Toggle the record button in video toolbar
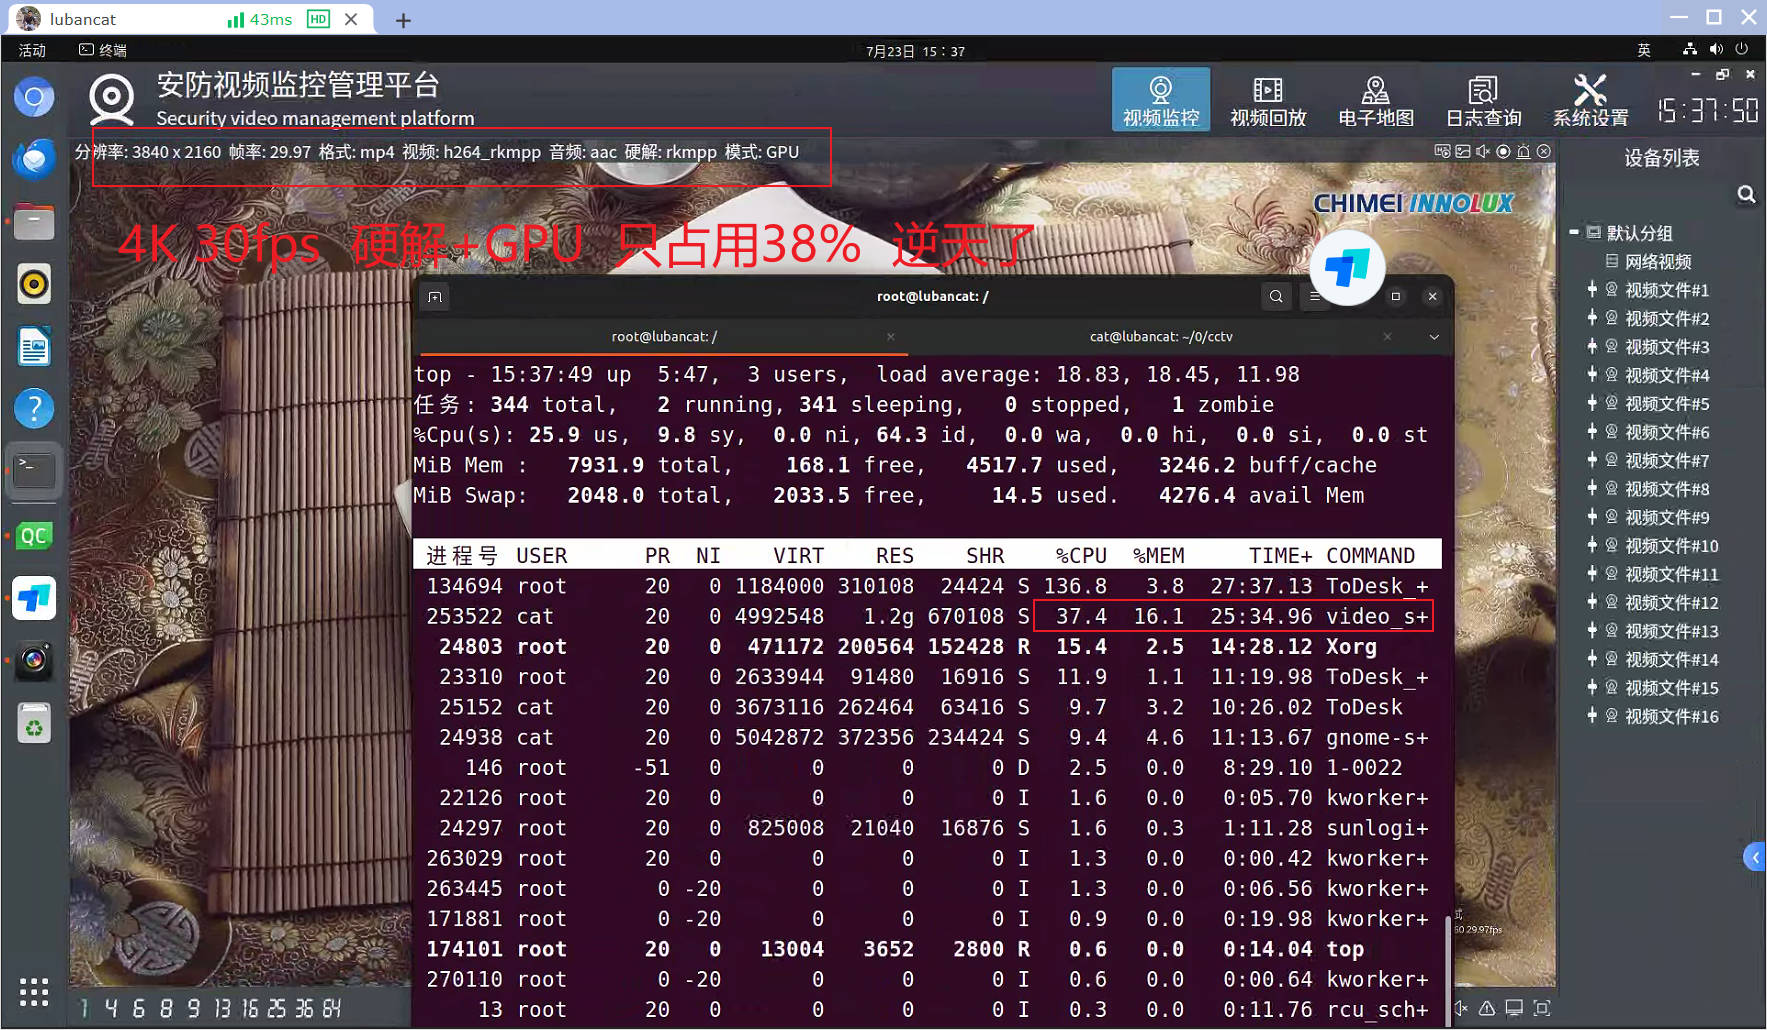This screenshot has height=1030, width=1767. coord(1503,152)
